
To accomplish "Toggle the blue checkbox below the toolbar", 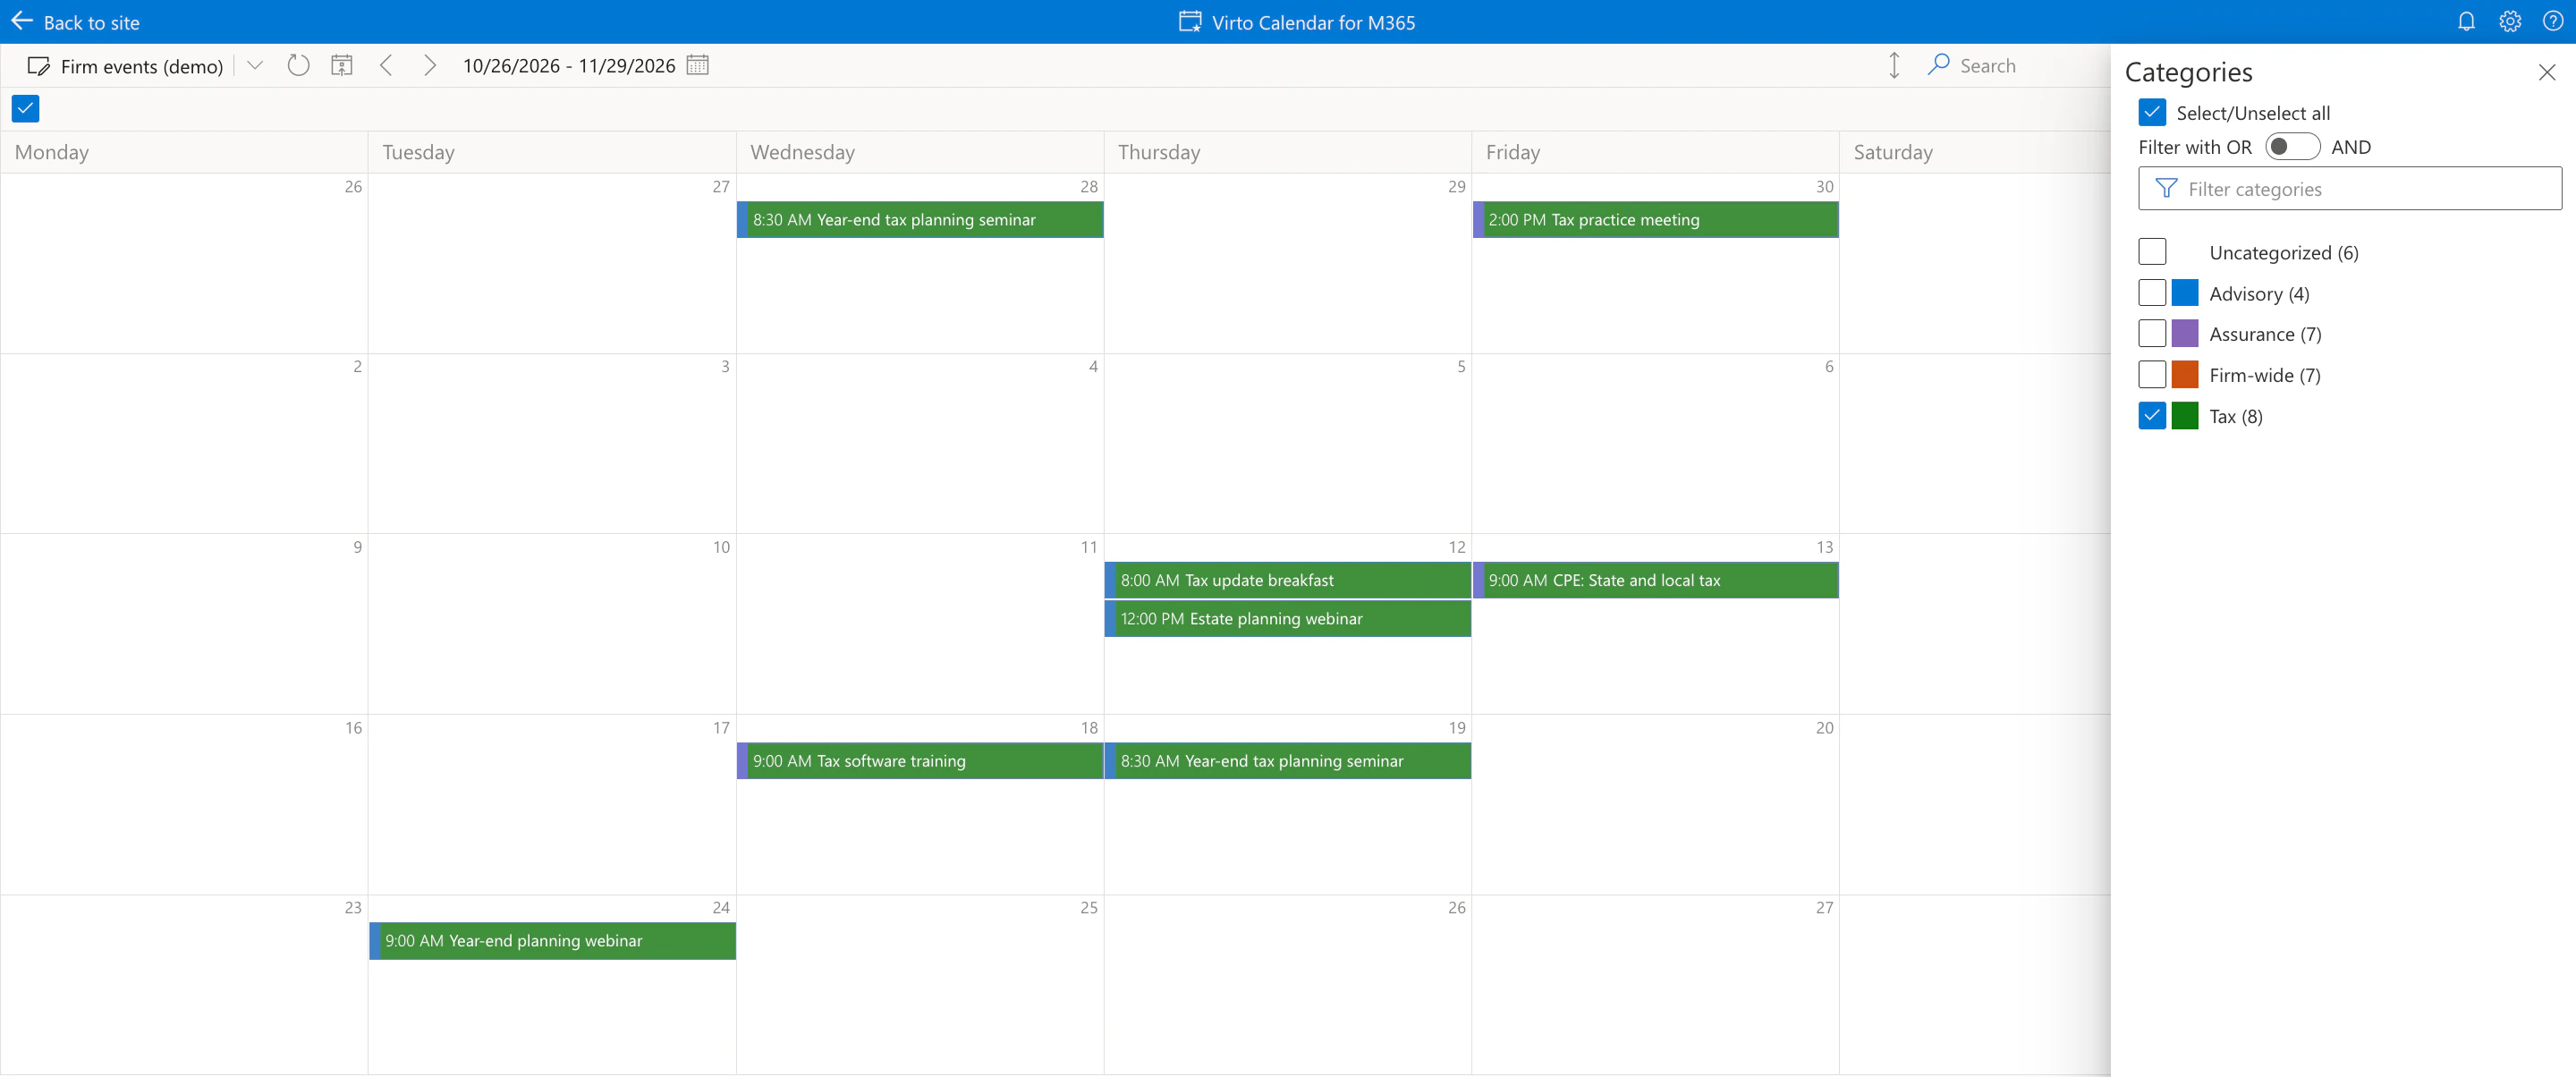I will (25, 108).
